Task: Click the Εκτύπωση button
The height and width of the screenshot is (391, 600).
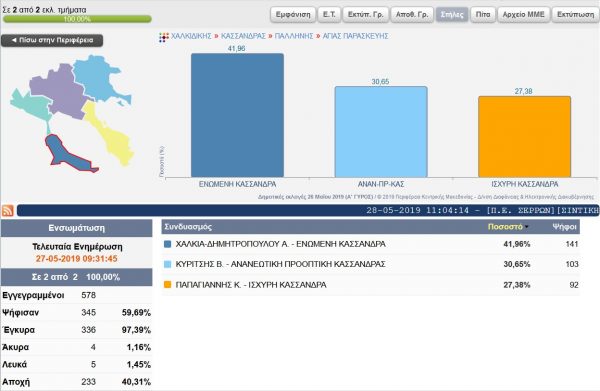Action: (x=576, y=15)
